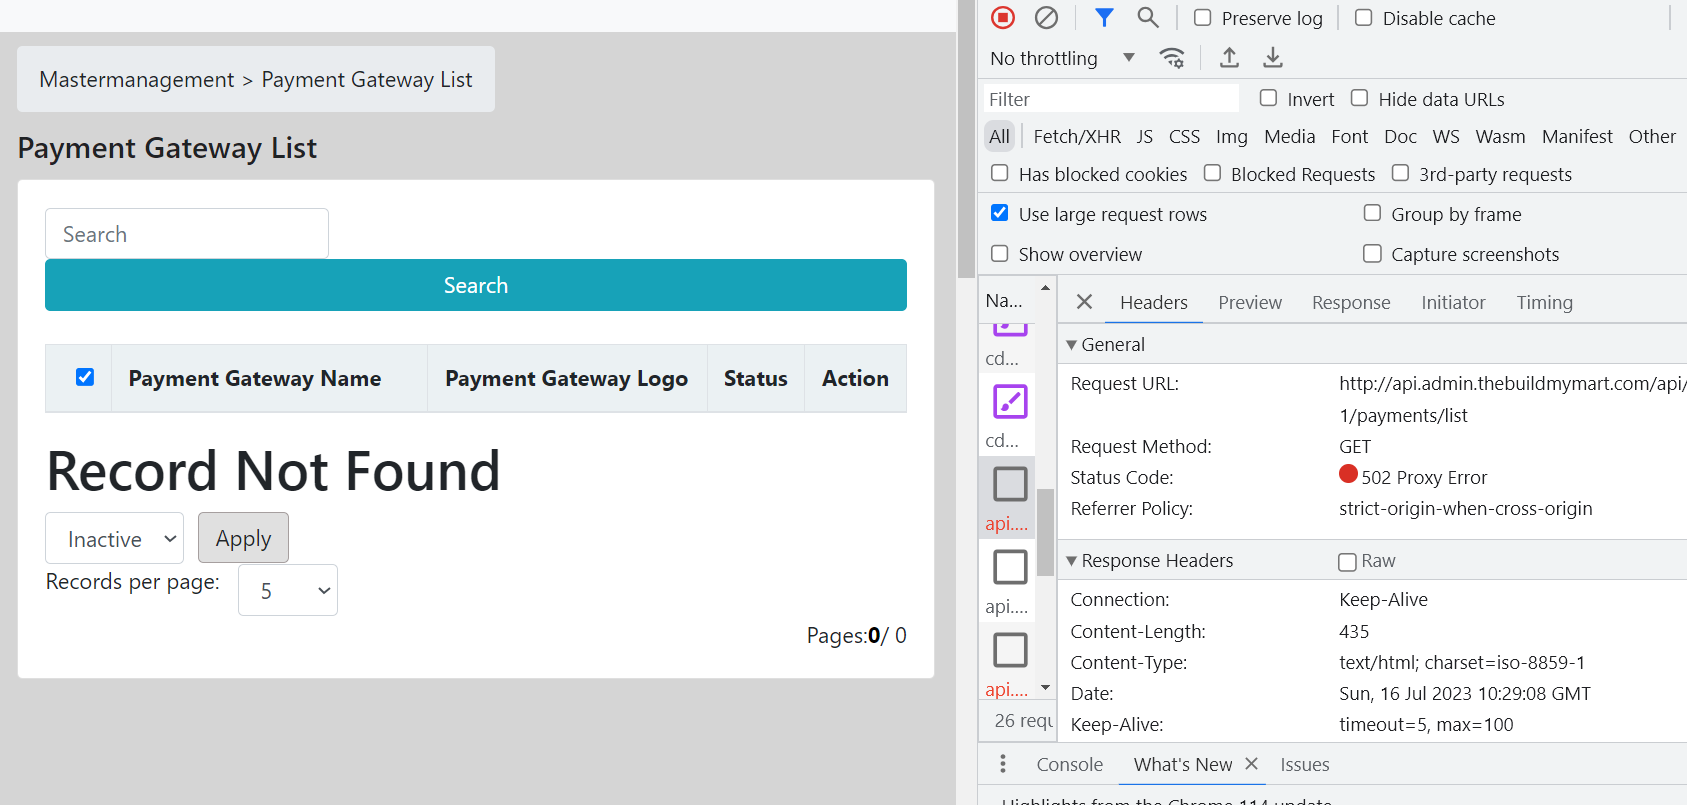Image resolution: width=1687 pixels, height=805 pixels.
Task: Sort requests by Name column arrow
Action: [1045, 288]
